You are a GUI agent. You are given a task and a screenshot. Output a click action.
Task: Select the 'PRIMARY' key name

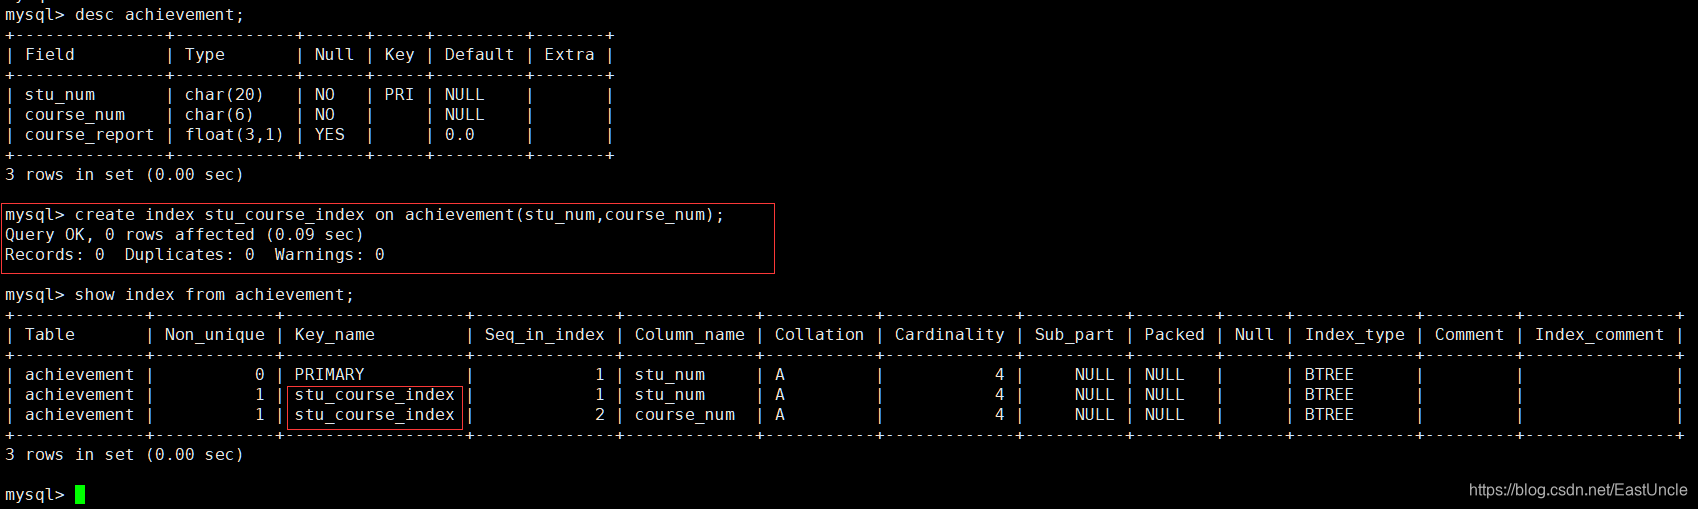329,375
